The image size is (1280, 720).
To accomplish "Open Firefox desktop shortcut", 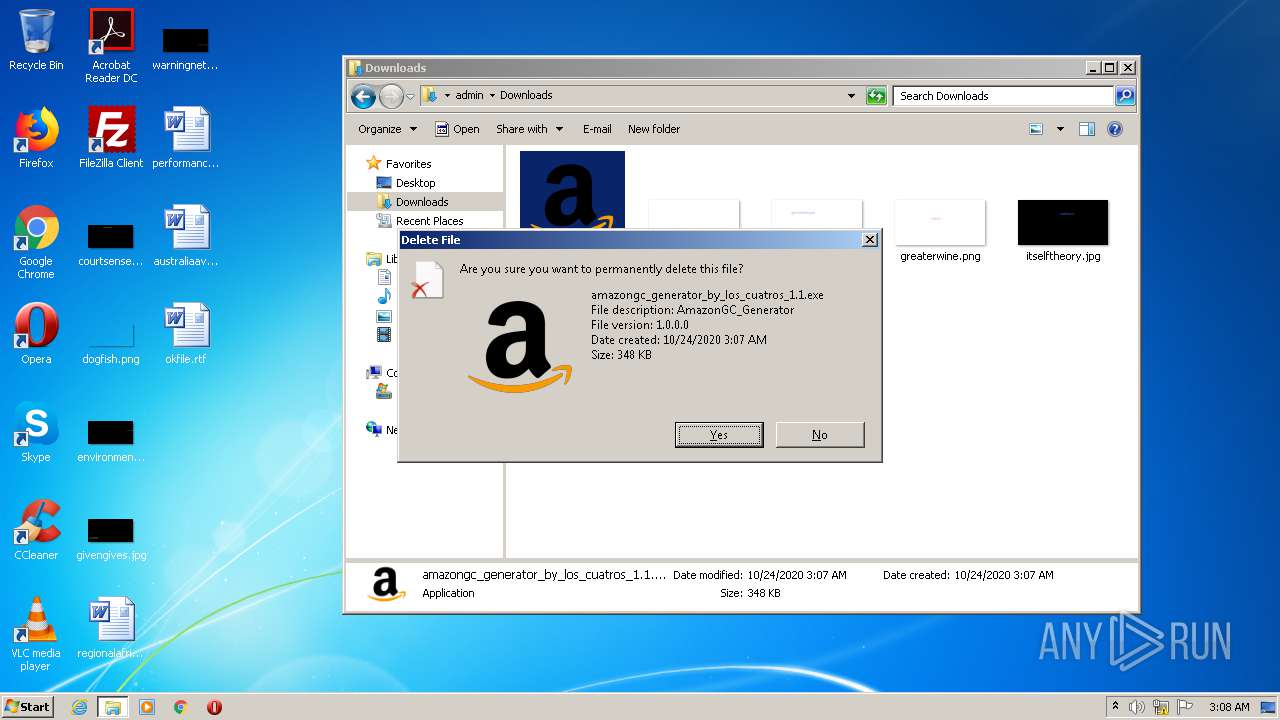I will coord(36,138).
